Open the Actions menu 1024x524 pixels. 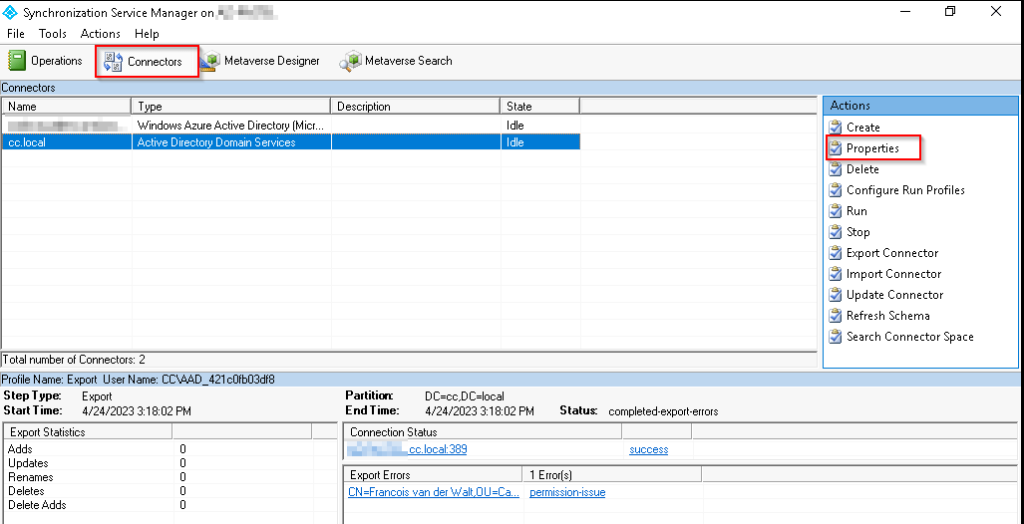100,34
